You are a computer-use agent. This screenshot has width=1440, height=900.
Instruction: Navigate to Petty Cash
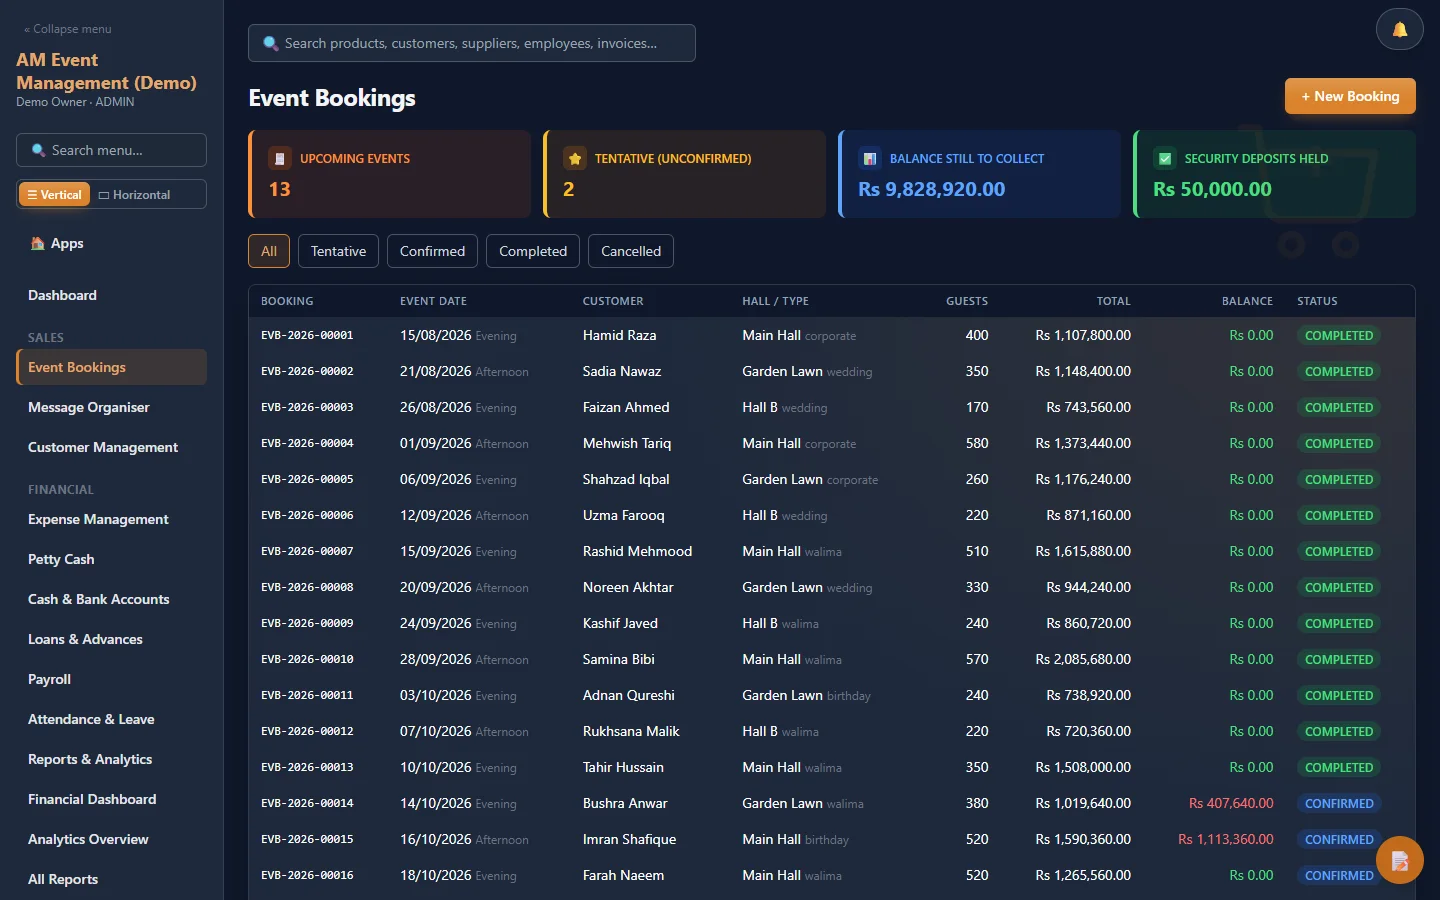click(x=111, y=559)
